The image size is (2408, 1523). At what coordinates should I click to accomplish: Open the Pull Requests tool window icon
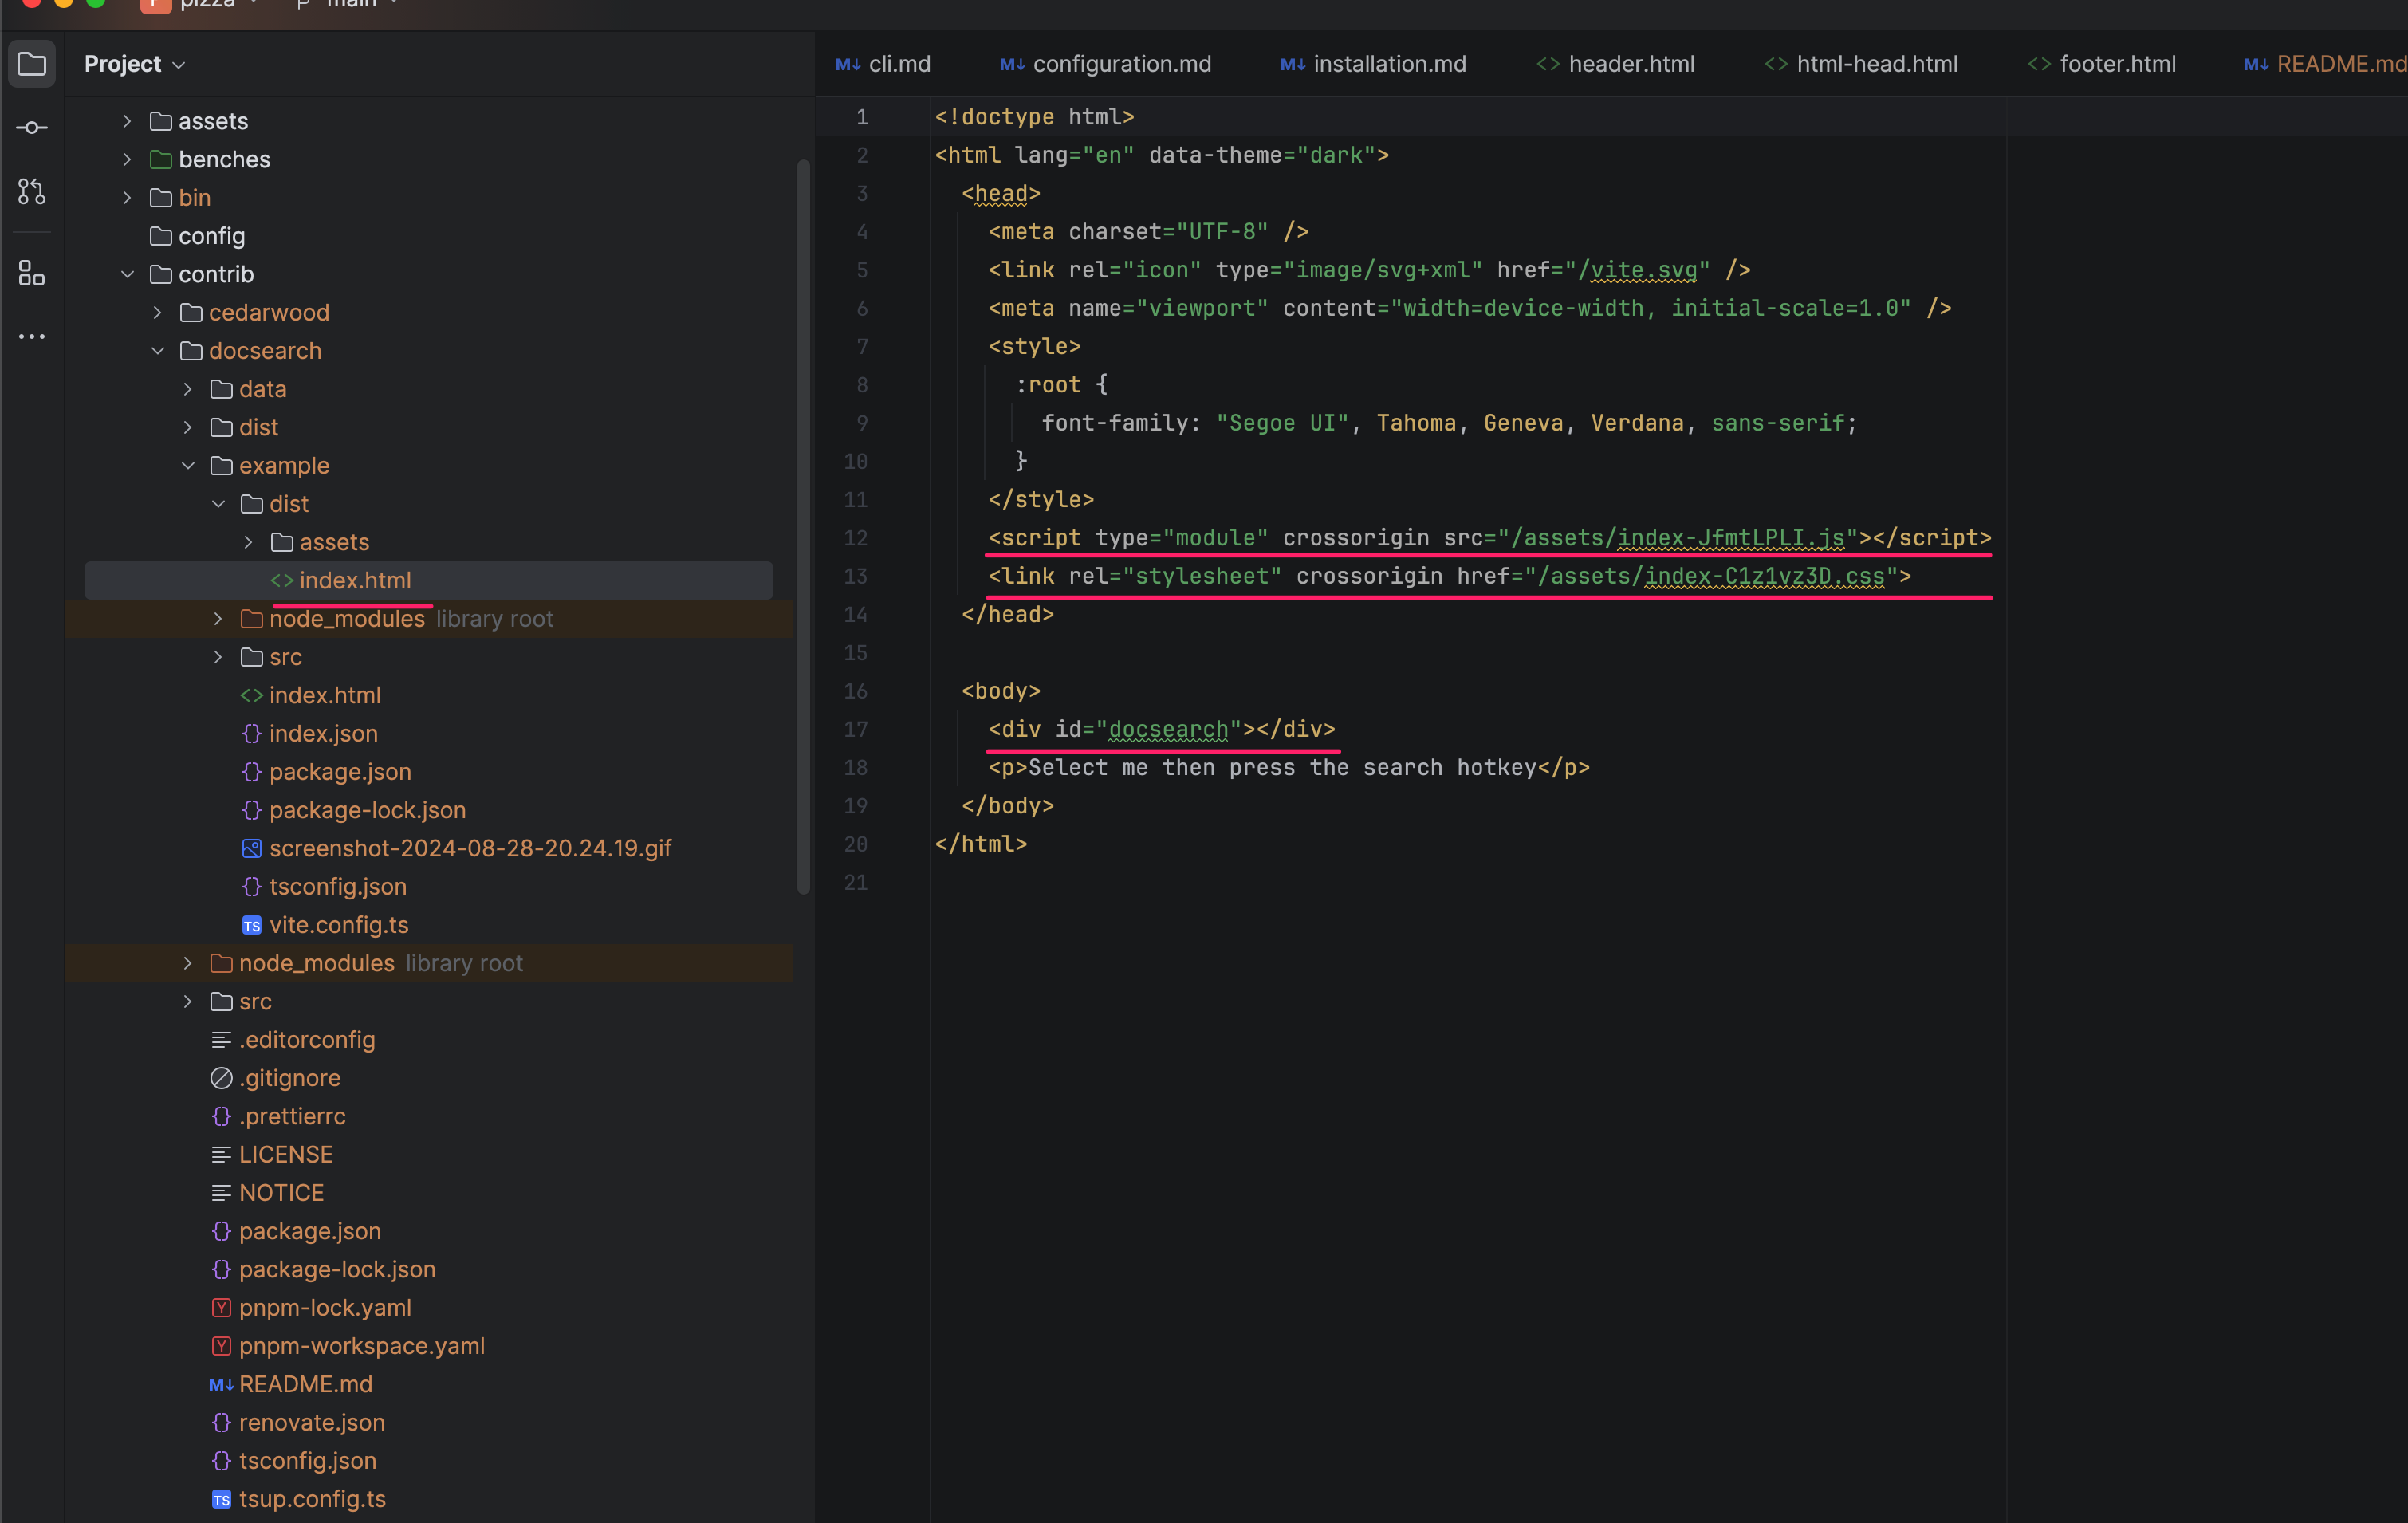point(32,191)
